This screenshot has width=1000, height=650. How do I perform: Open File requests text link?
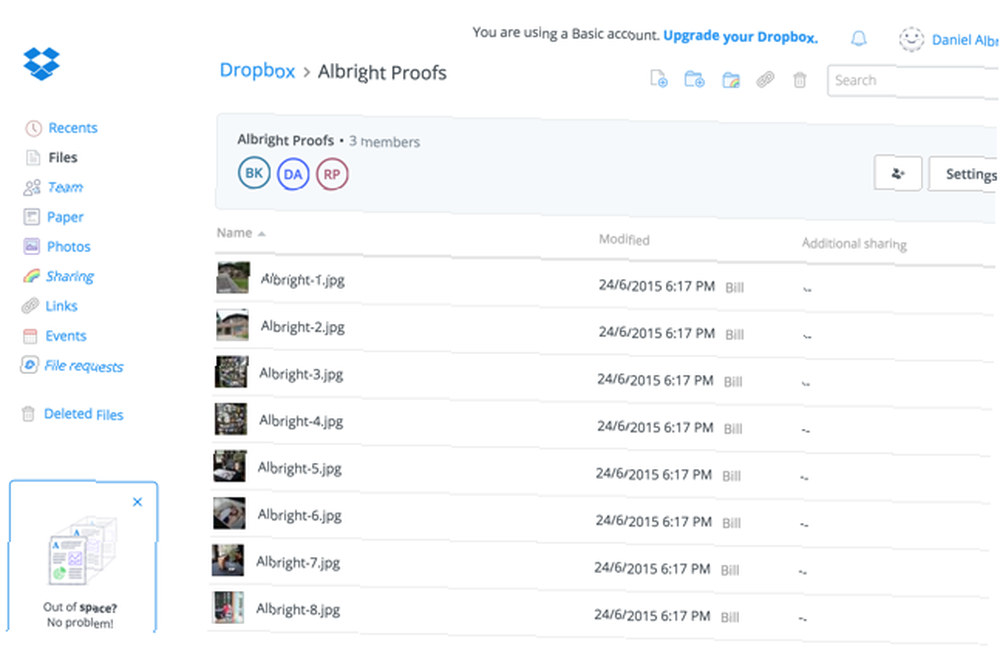[x=84, y=366]
